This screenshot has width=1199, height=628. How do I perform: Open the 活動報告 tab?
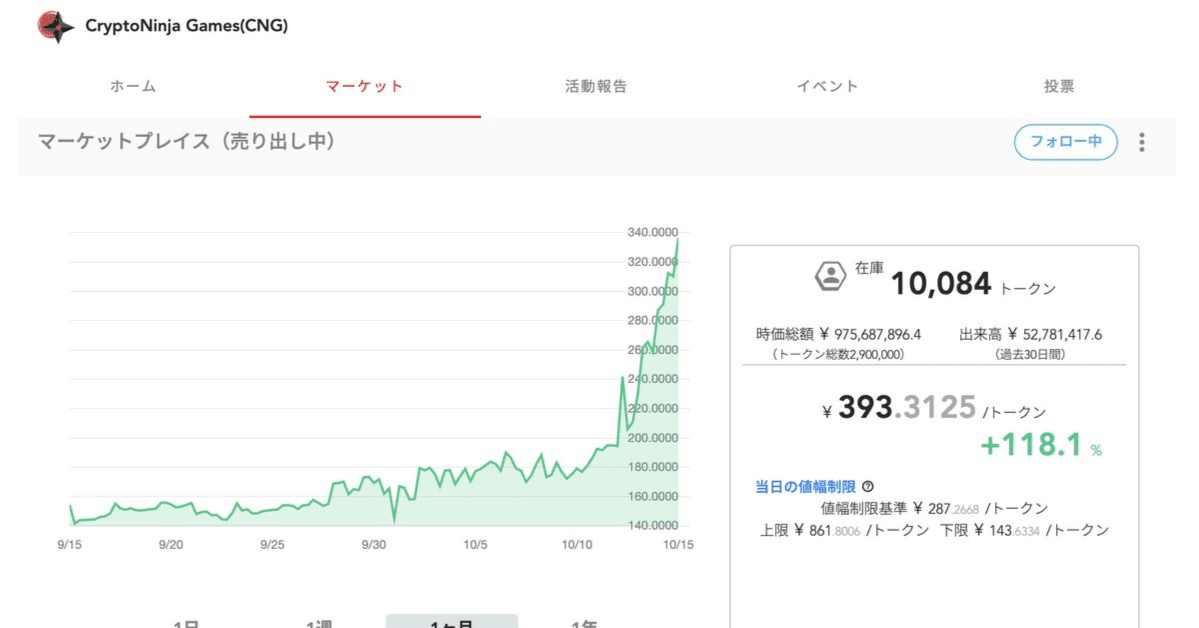coord(595,87)
